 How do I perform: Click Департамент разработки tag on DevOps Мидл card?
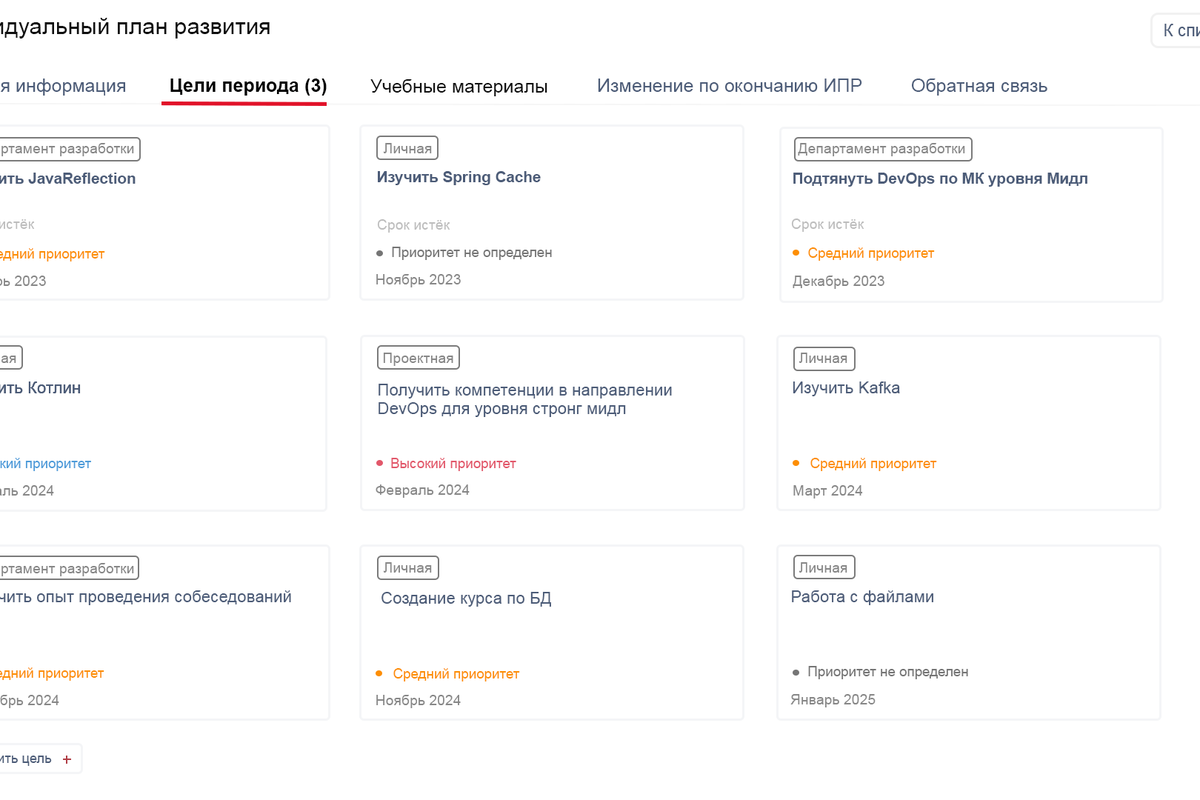coord(881,149)
